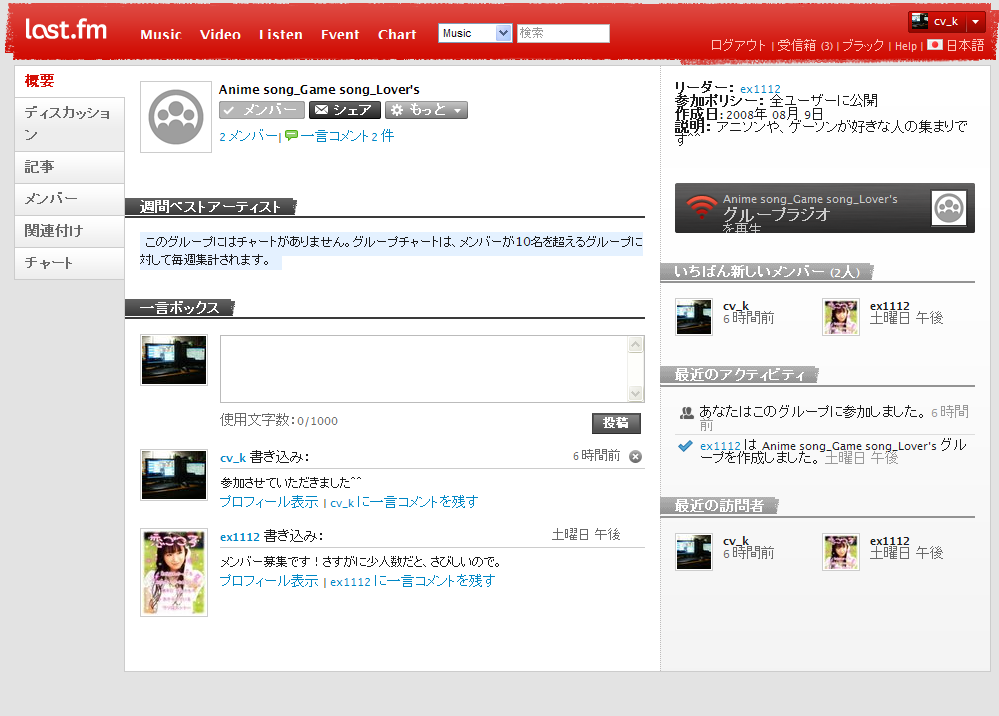
Task: Open the group avatar image
Action: point(176,117)
